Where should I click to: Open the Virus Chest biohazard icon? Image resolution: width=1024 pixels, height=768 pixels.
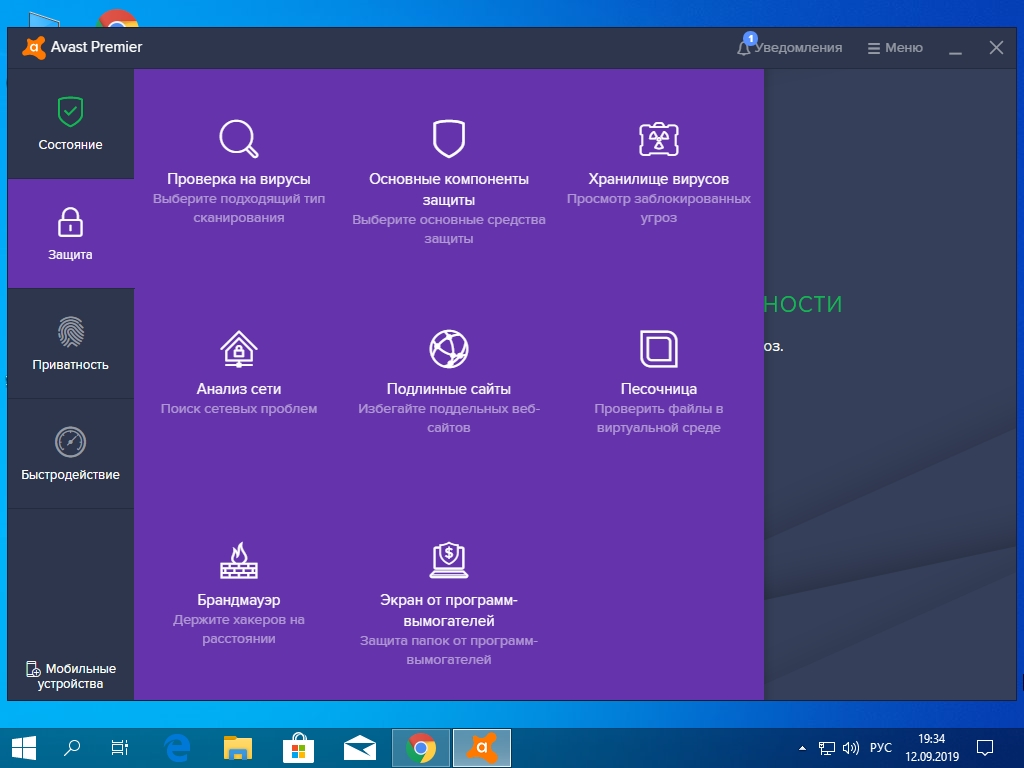point(658,138)
